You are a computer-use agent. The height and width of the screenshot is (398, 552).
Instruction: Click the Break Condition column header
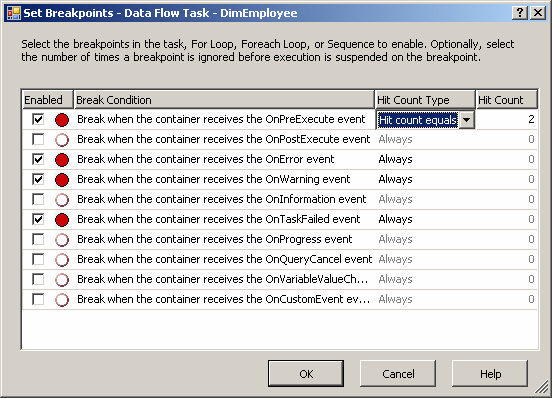pos(224,100)
